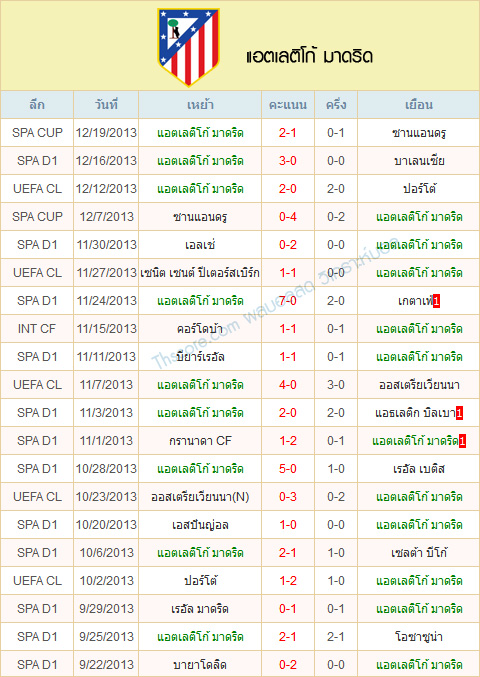Select the เยือน column header
The height and width of the screenshot is (677, 480).
pyautogui.click(x=419, y=105)
